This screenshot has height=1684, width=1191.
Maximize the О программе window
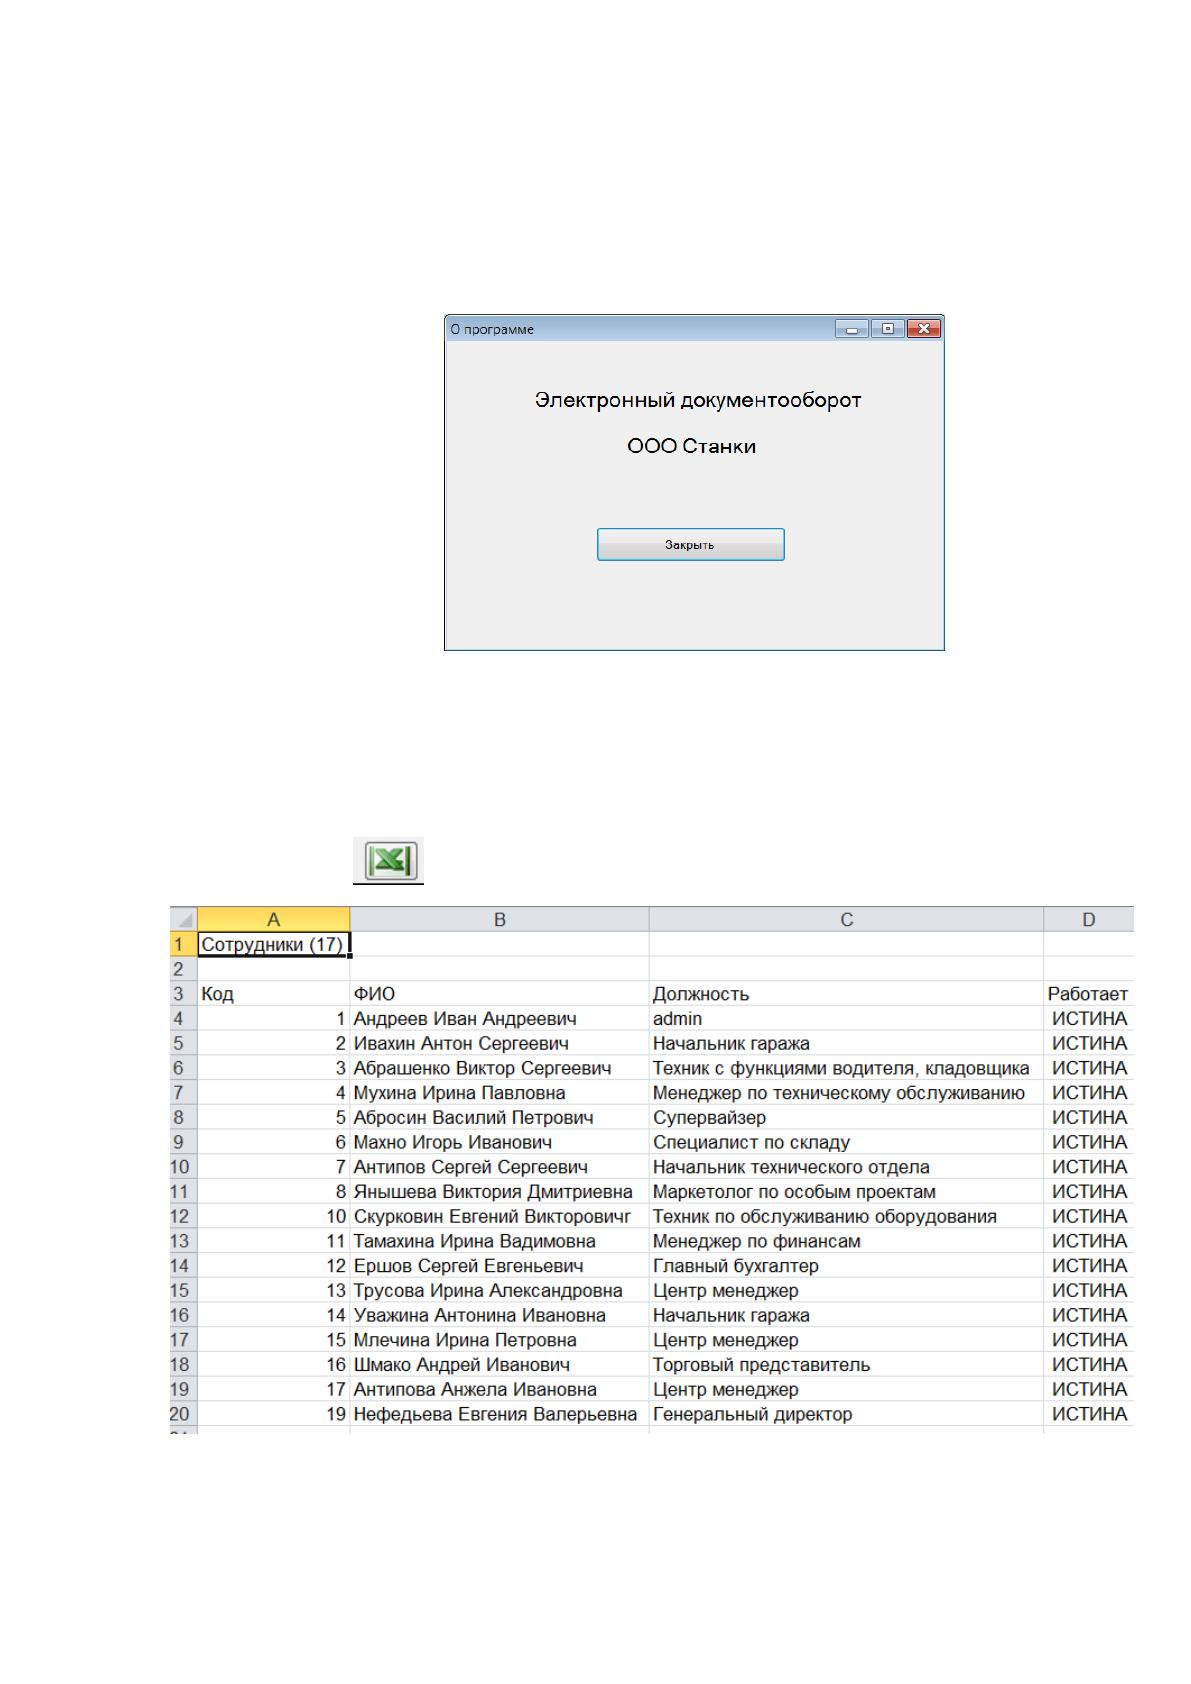click(x=888, y=329)
